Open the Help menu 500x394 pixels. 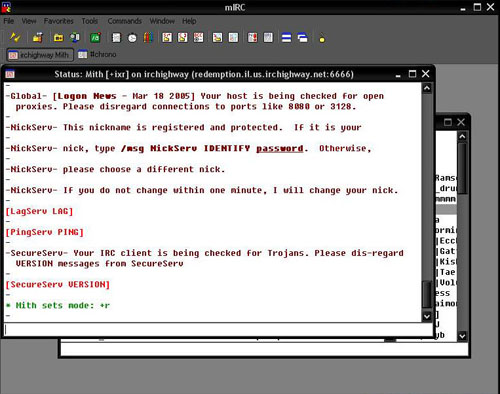(x=189, y=21)
